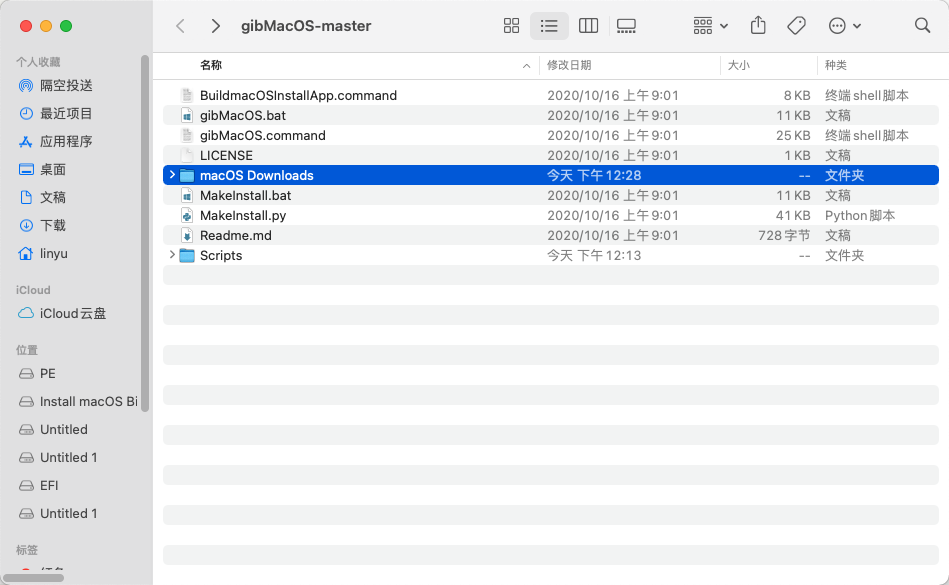Sort by the 大小 column header
This screenshot has height=585, width=949.
click(x=739, y=65)
